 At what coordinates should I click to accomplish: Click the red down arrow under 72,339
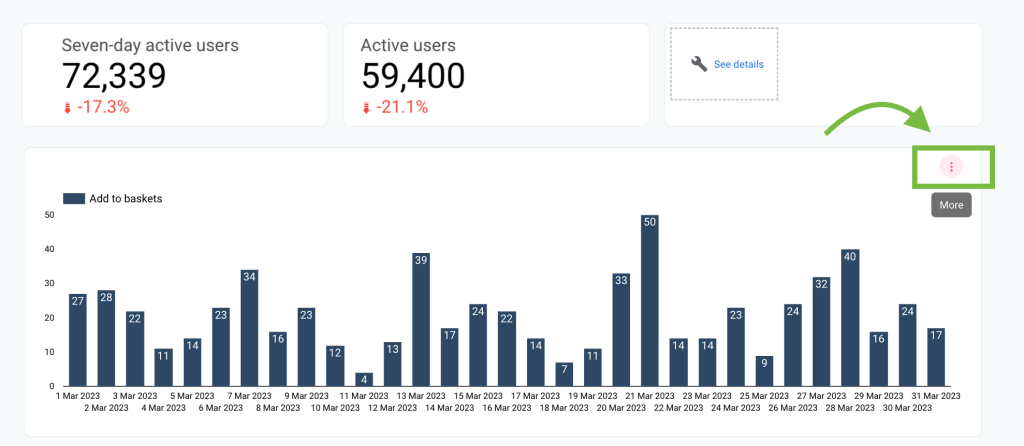[x=67, y=108]
